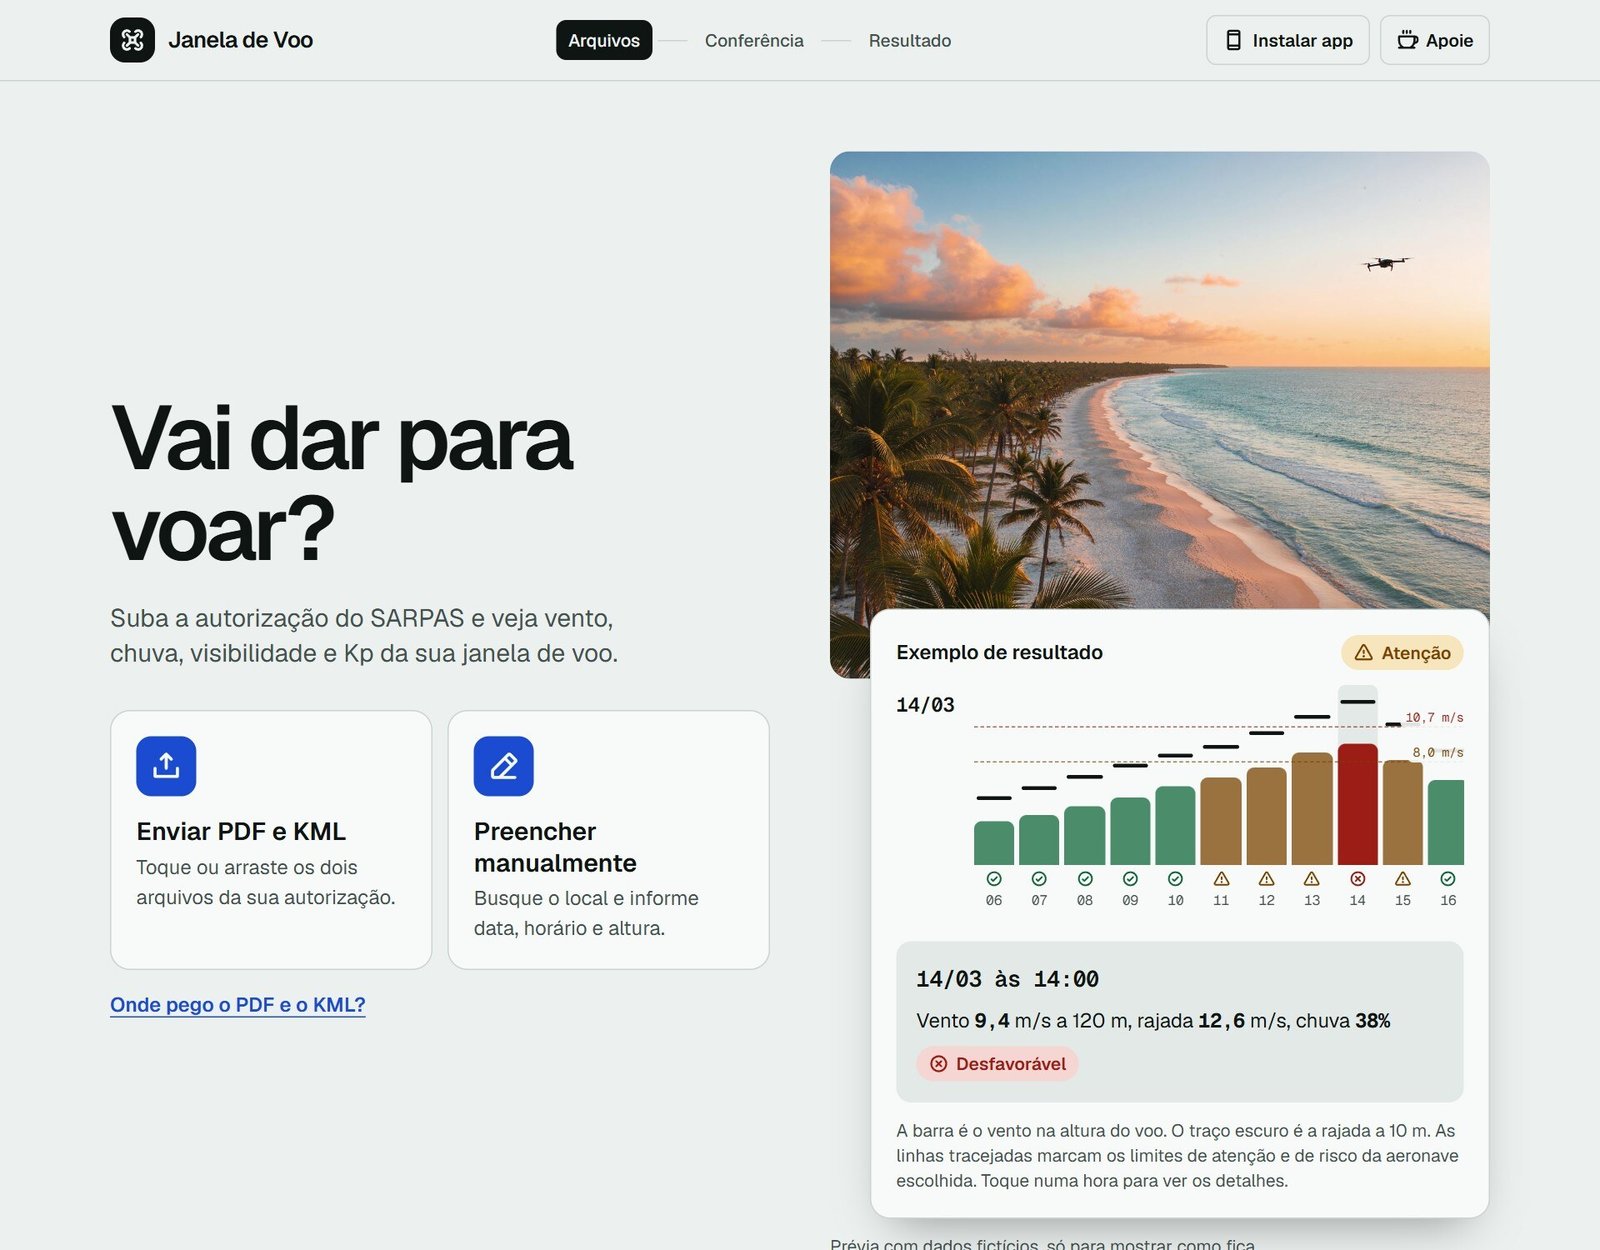1600x1250 pixels.
Task: Click the Janela de Voo drone logo icon
Action: 132,40
